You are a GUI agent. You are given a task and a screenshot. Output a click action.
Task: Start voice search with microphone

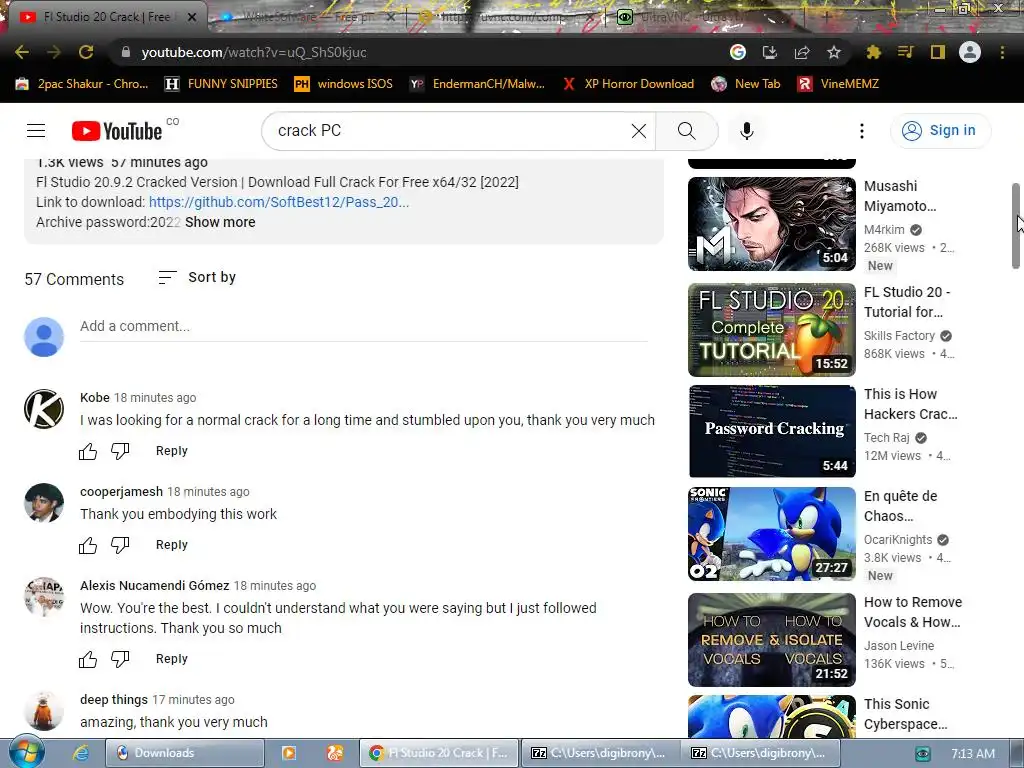click(746, 131)
